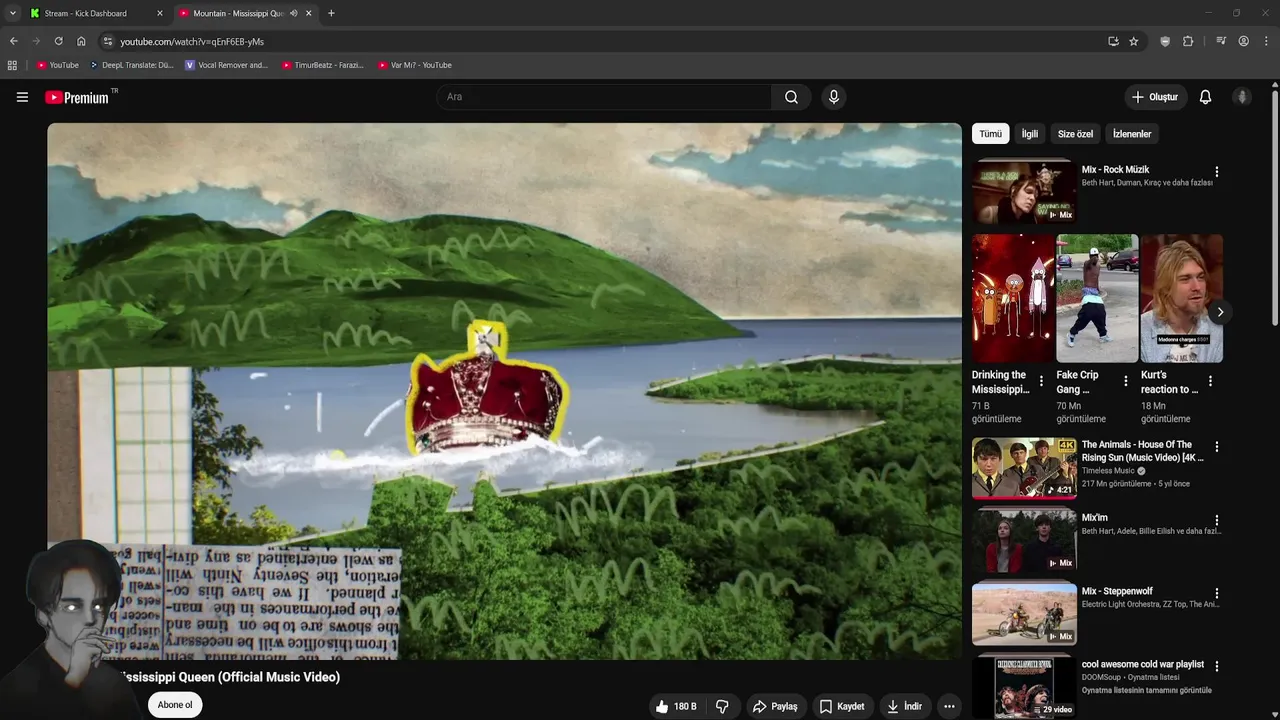Open Mix - Steppenwolf thumbnail
Viewport: 1280px width, 720px height.
point(1024,613)
